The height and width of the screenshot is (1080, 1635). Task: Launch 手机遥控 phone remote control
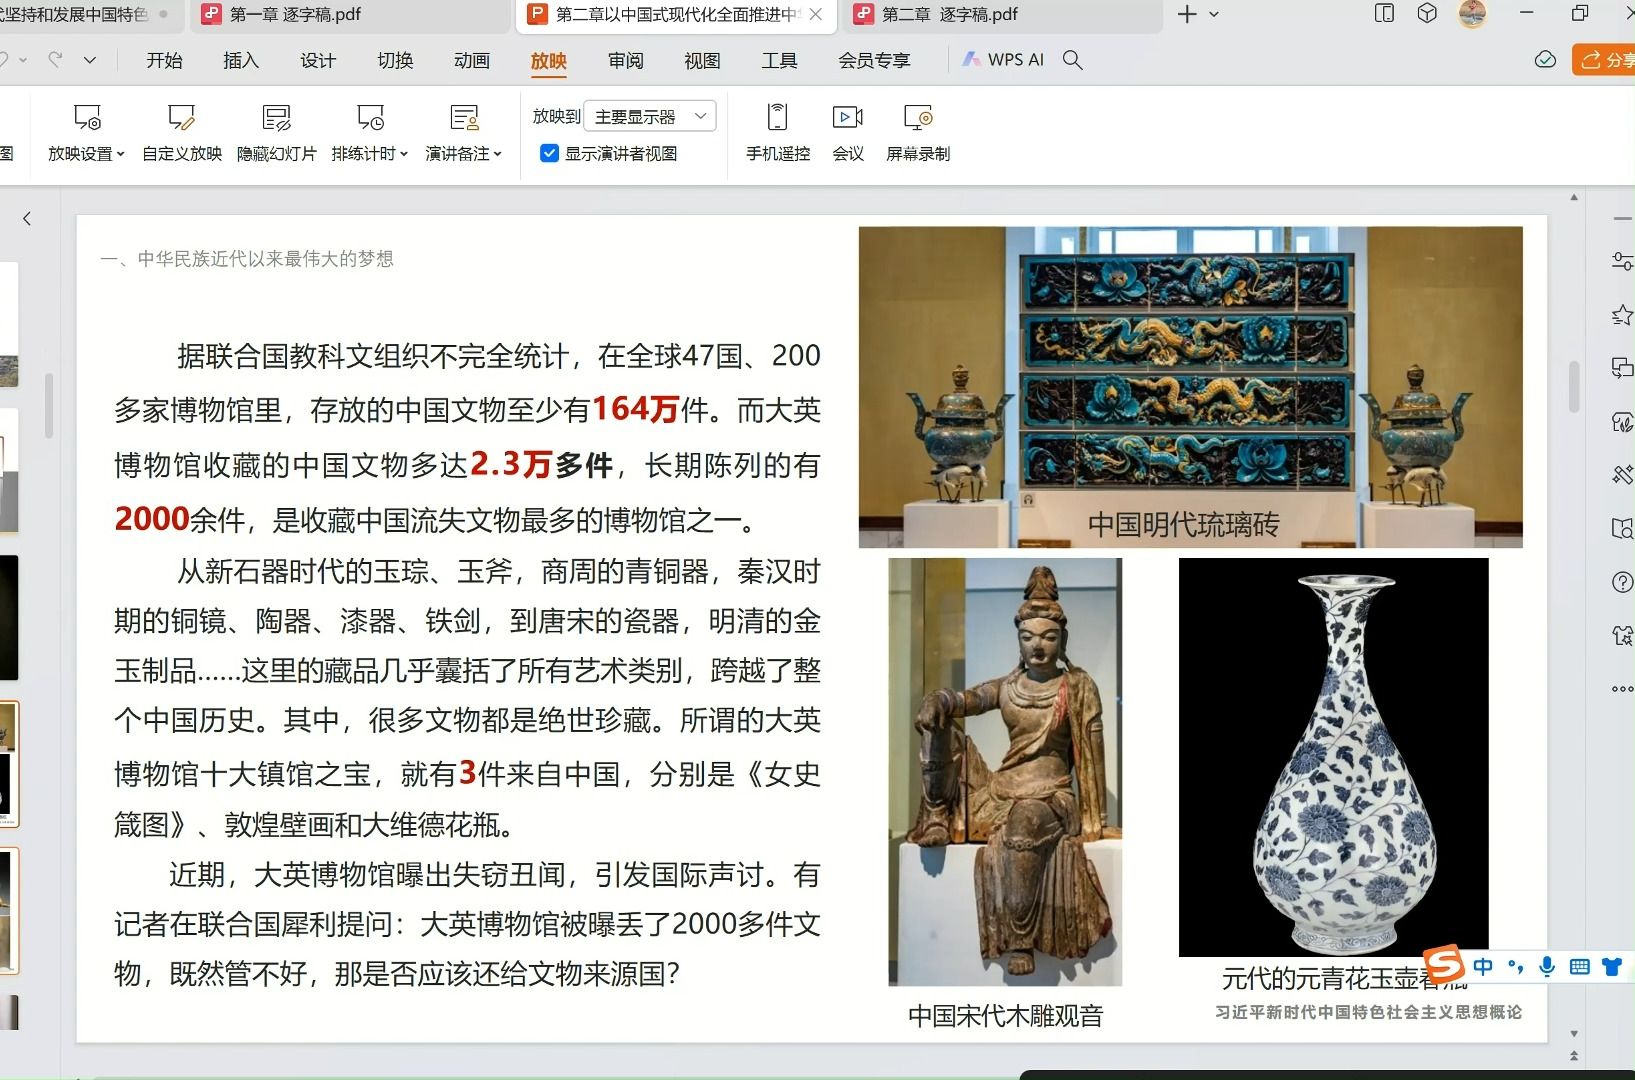pos(777,132)
